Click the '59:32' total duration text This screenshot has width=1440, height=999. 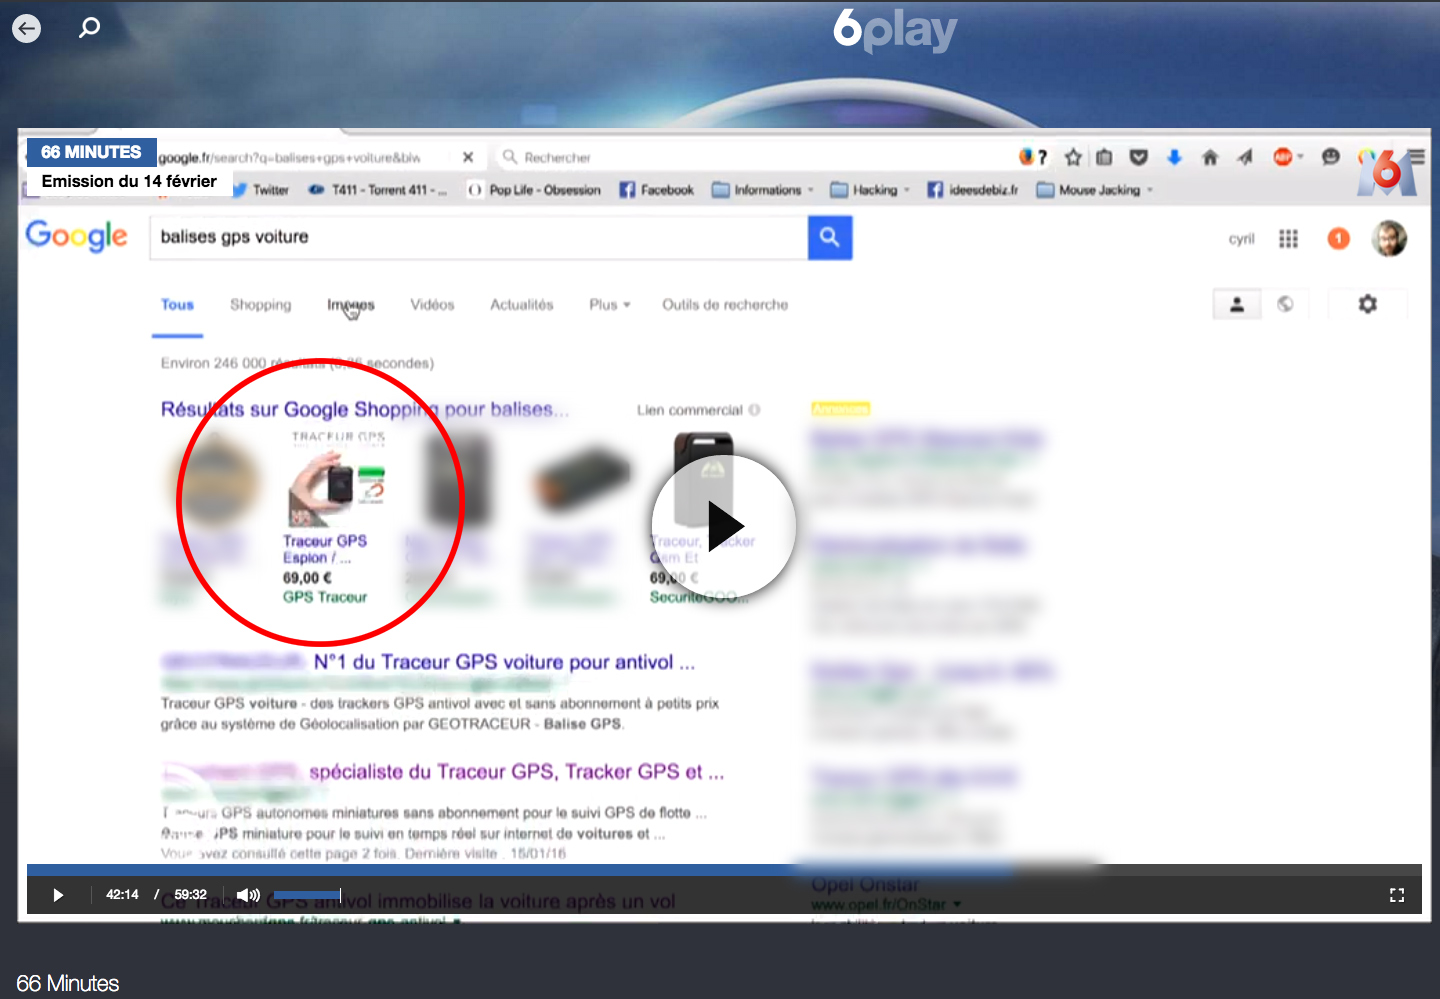[190, 895]
